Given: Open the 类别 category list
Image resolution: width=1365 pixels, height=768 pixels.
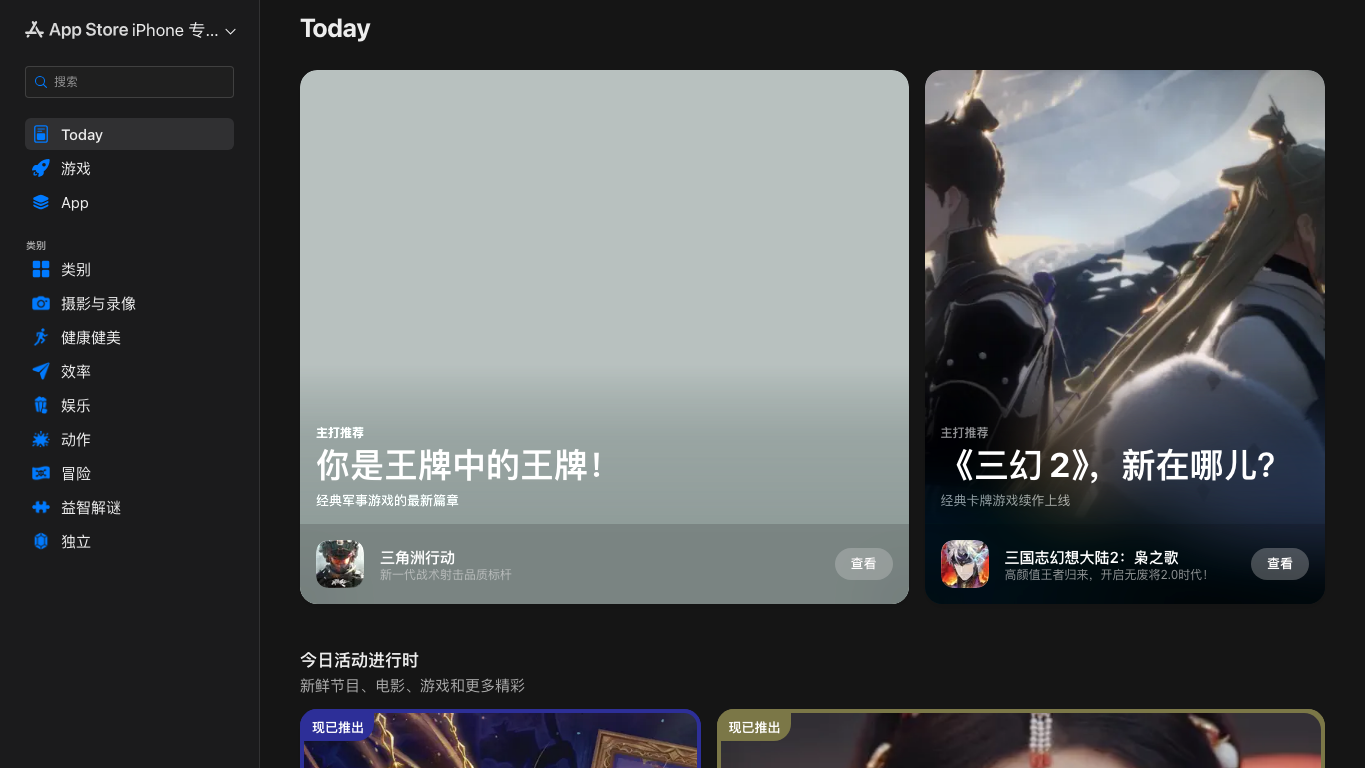Looking at the screenshot, I should tap(129, 269).
